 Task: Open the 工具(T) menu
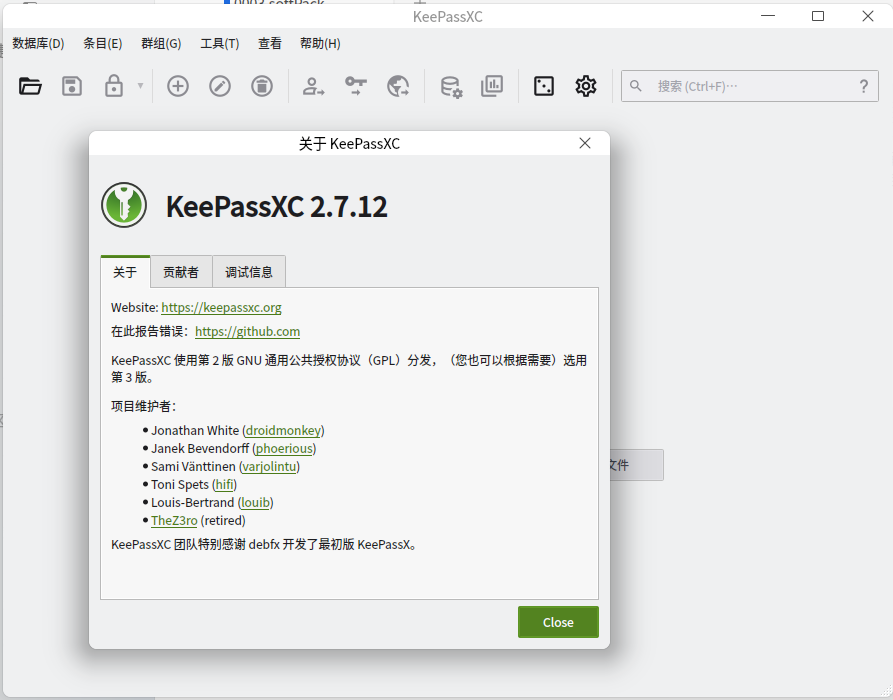click(220, 44)
